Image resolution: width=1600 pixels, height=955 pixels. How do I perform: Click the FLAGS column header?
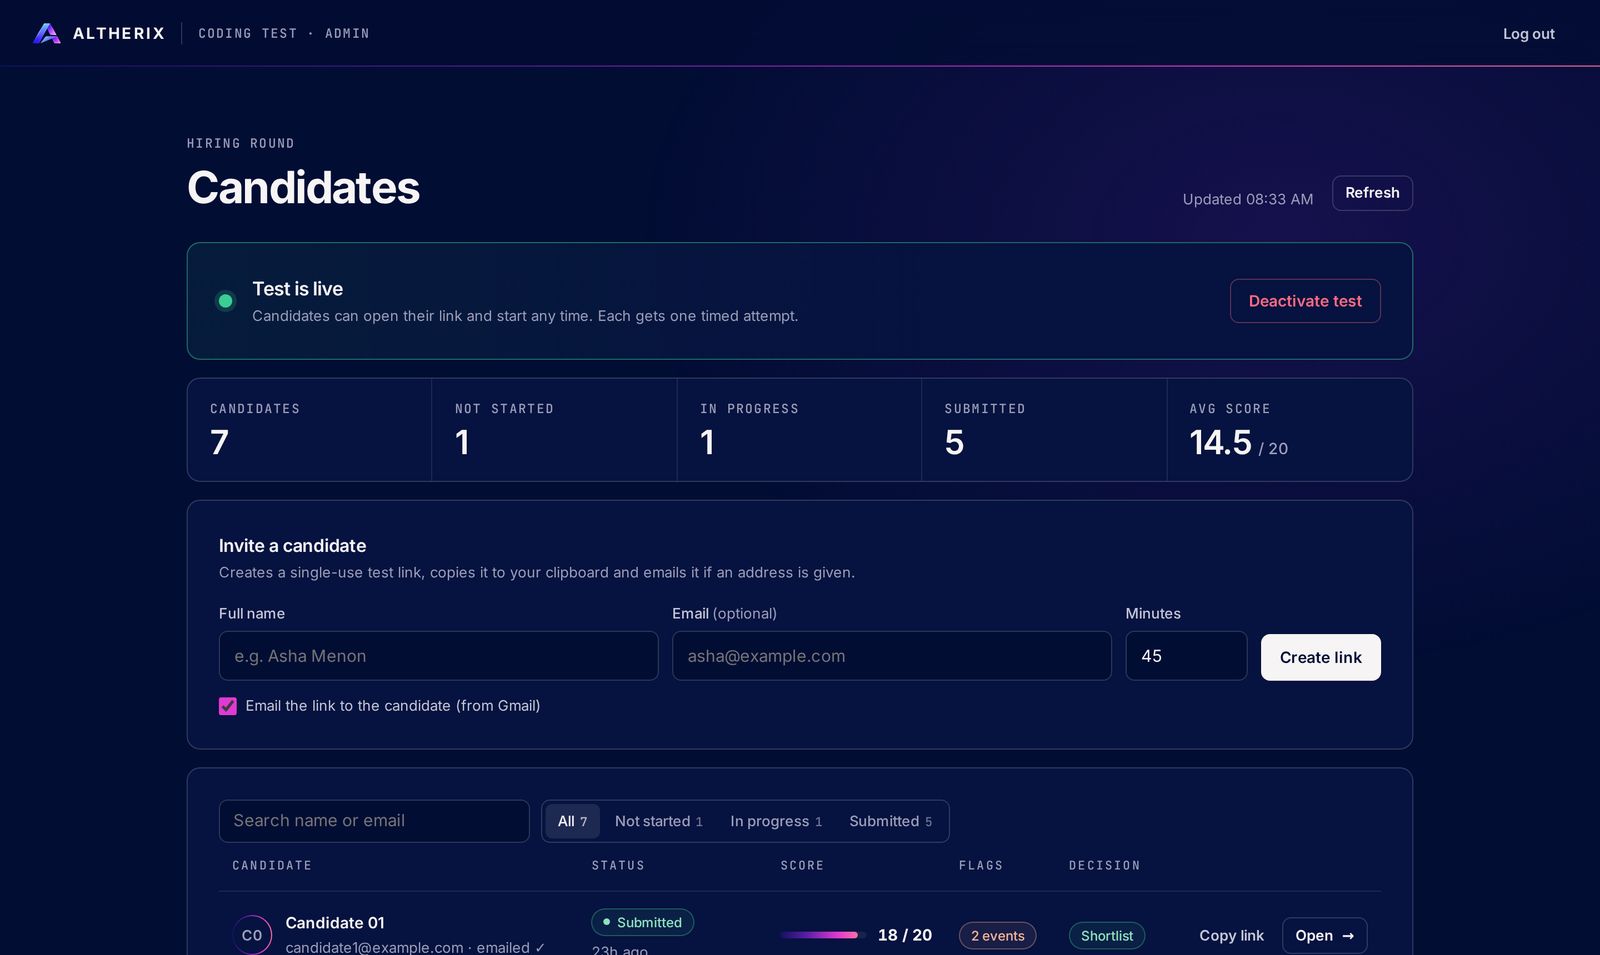point(981,866)
